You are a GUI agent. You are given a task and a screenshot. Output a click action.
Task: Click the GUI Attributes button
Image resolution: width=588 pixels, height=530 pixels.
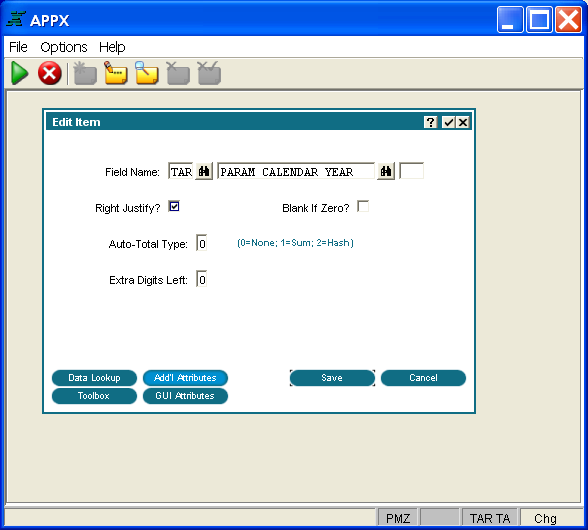[185, 396]
